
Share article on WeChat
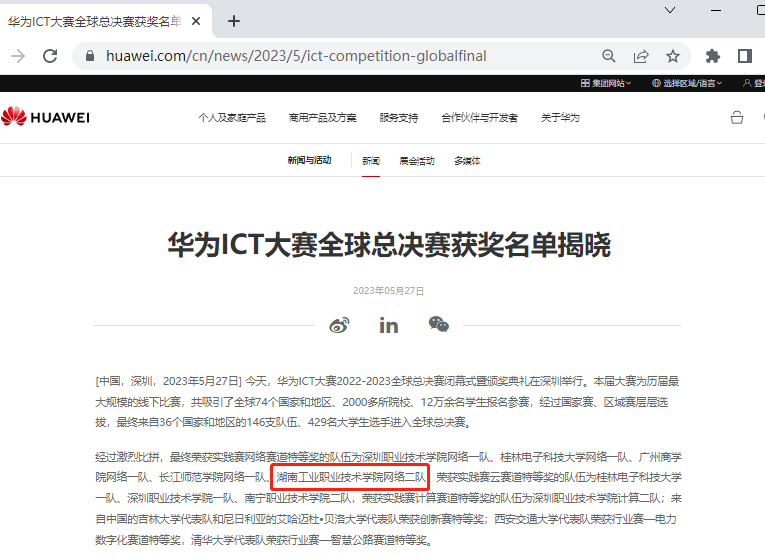coord(439,324)
